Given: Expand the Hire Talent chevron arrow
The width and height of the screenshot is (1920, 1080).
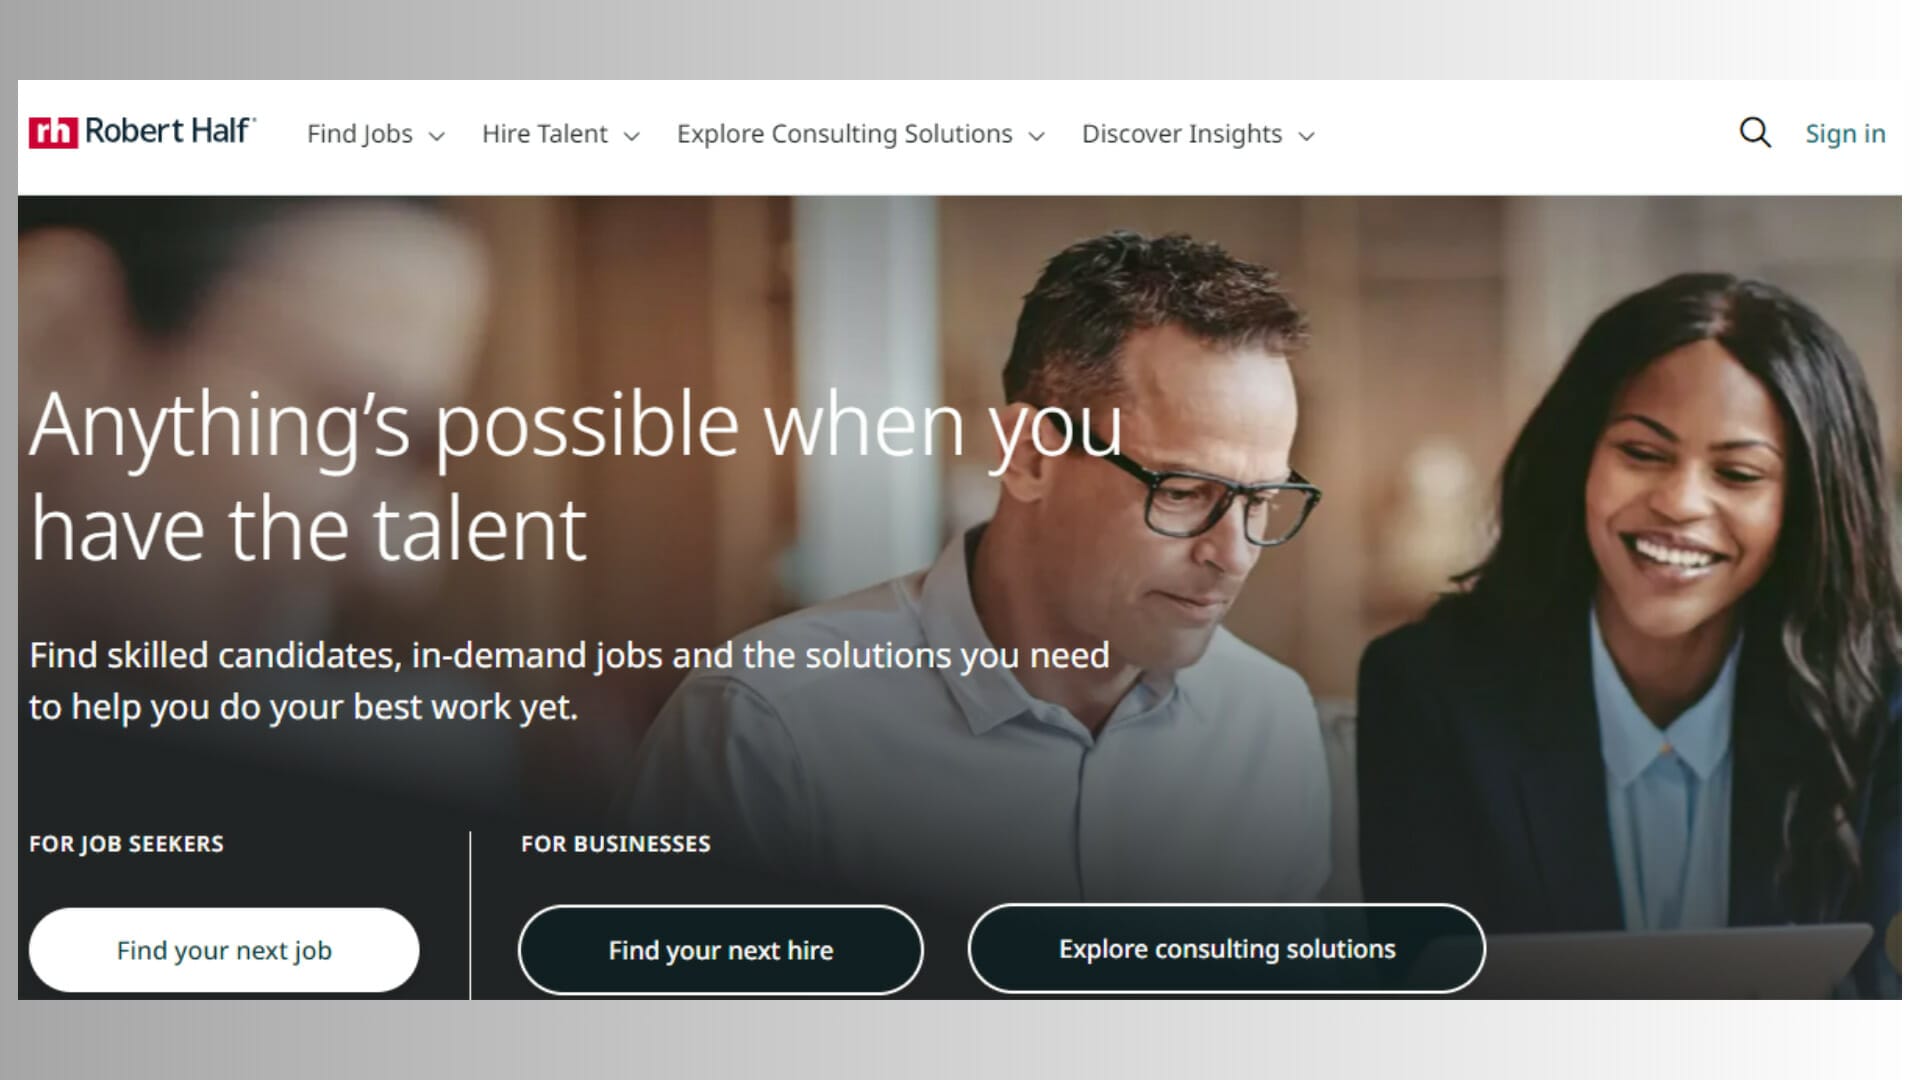Looking at the screenshot, I should pos(632,136).
